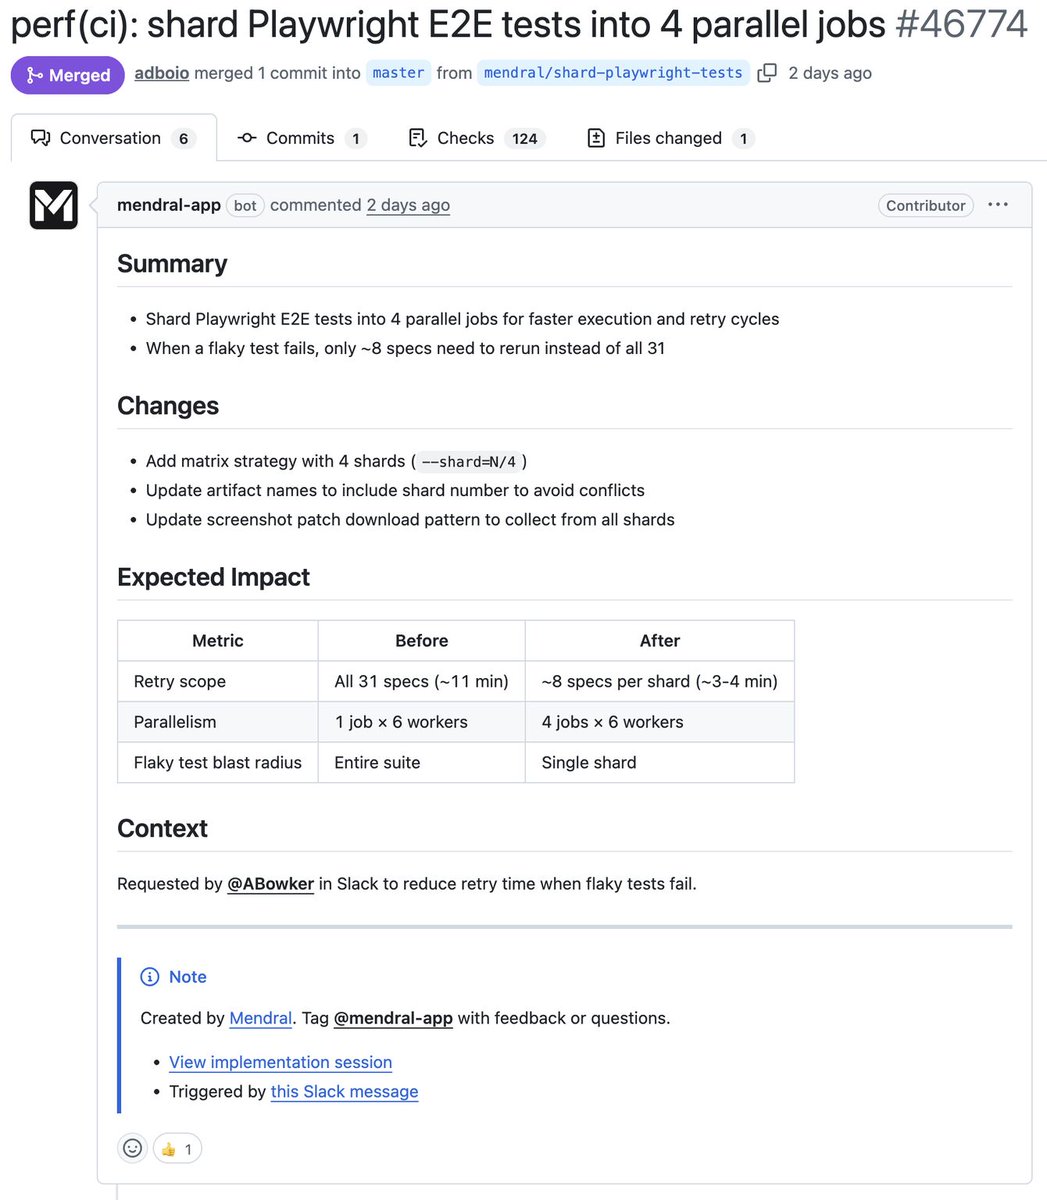The width and height of the screenshot is (1047, 1200).
Task: Open the View implementation session link
Action: pos(281,1062)
